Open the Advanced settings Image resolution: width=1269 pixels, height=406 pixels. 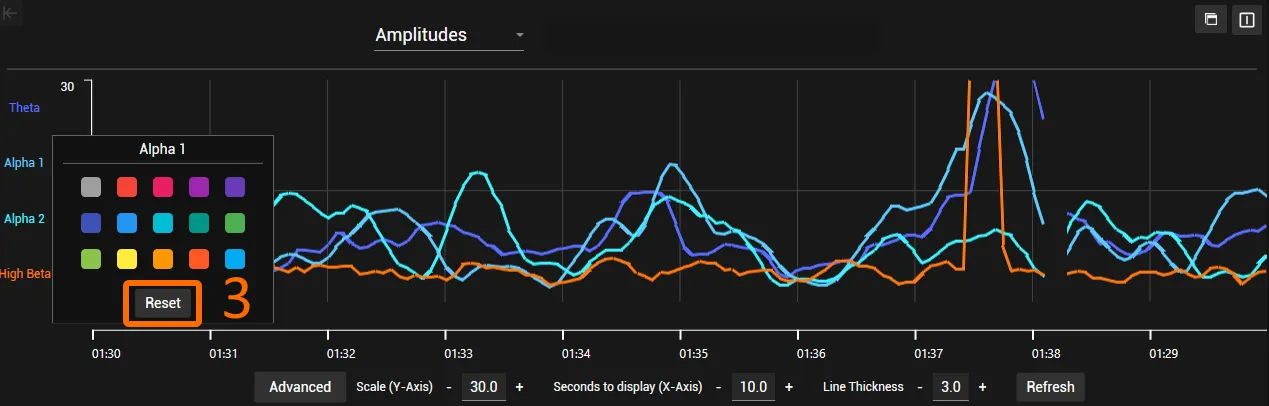(x=300, y=387)
